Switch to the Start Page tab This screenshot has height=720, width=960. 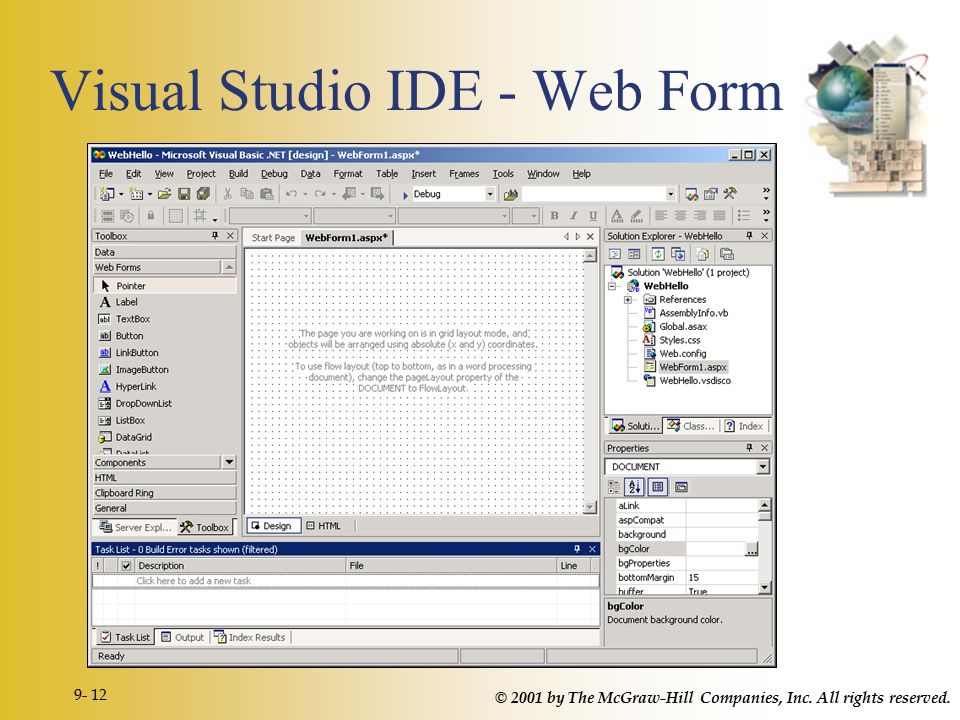[x=273, y=238]
